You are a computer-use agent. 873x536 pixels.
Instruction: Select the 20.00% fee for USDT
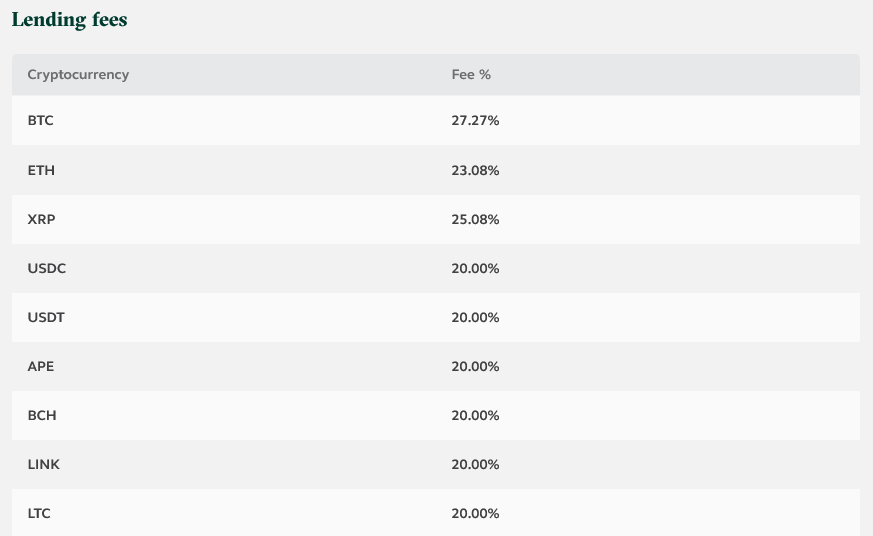(x=475, y=317)
